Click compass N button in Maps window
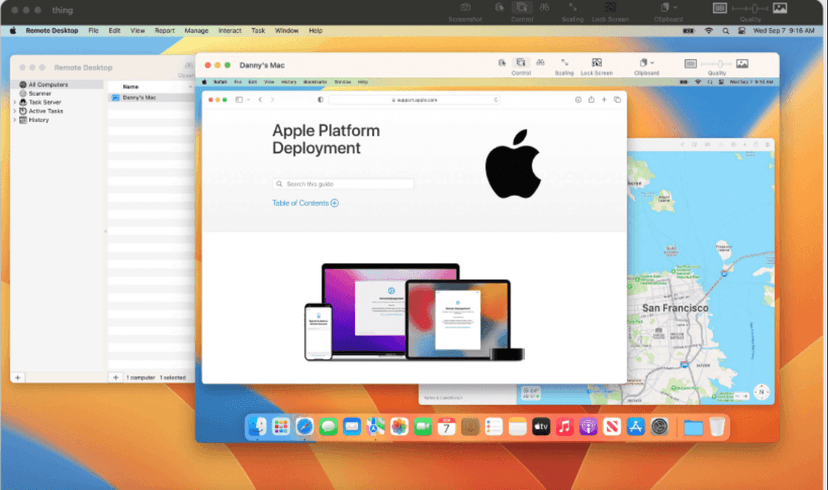The height and width of the screenshot is (490, 828). click(x=761, y=392)
